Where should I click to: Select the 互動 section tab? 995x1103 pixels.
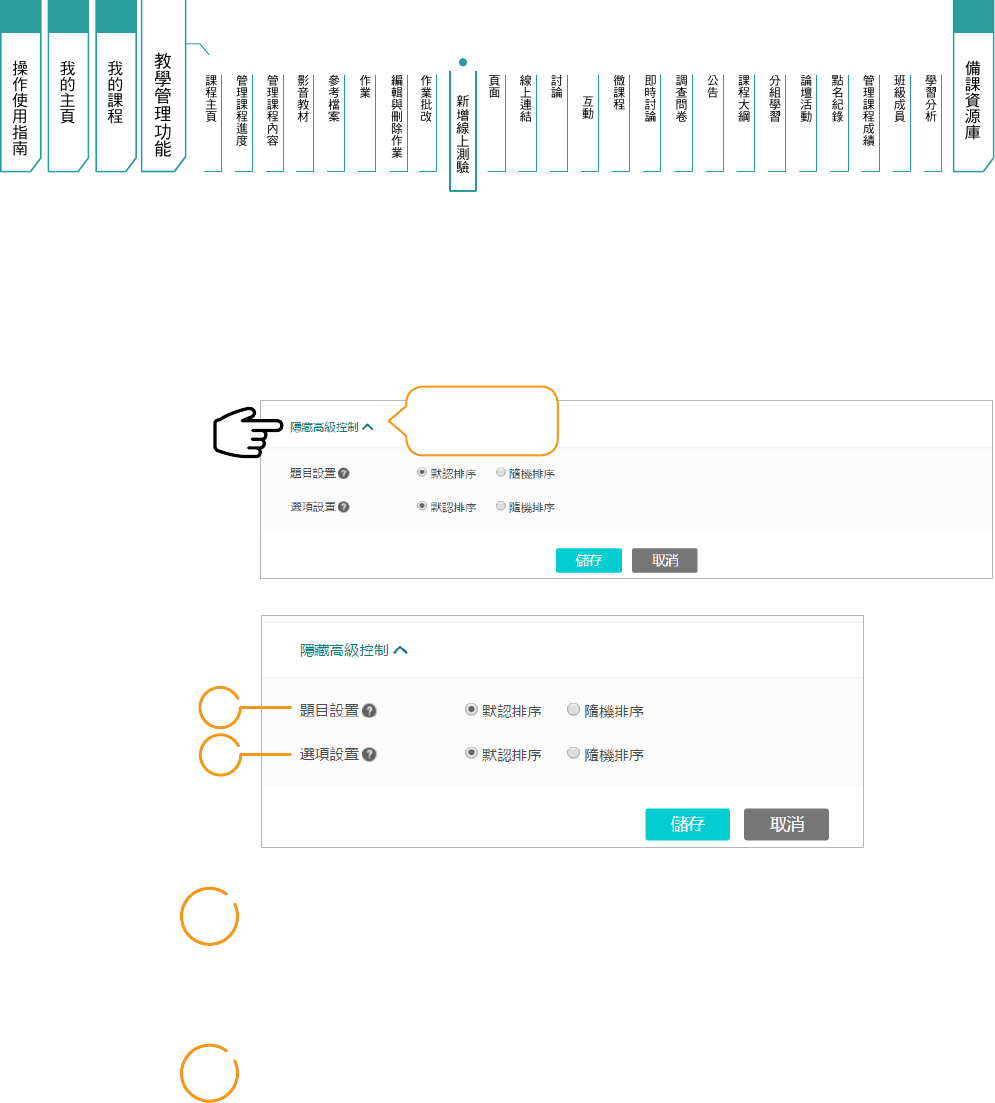click(x=589, y=121)
